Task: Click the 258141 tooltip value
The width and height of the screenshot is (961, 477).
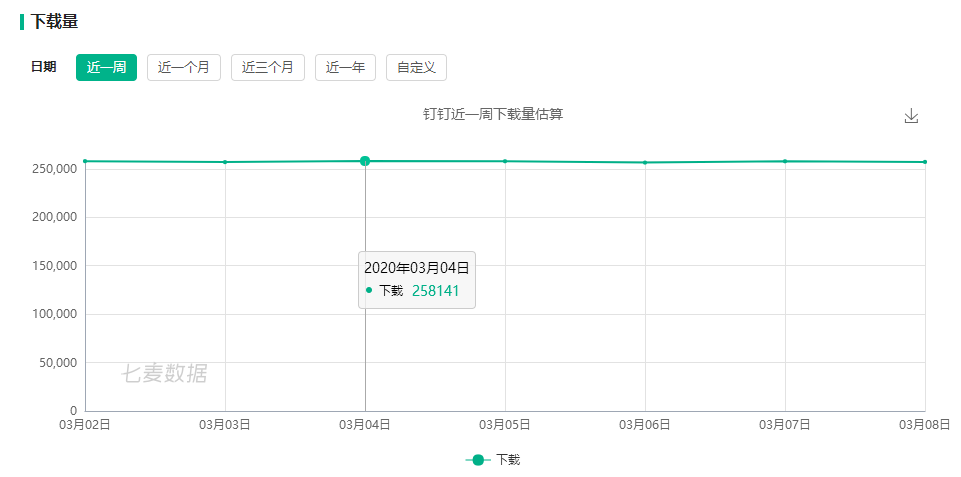Action: (436, 291)
